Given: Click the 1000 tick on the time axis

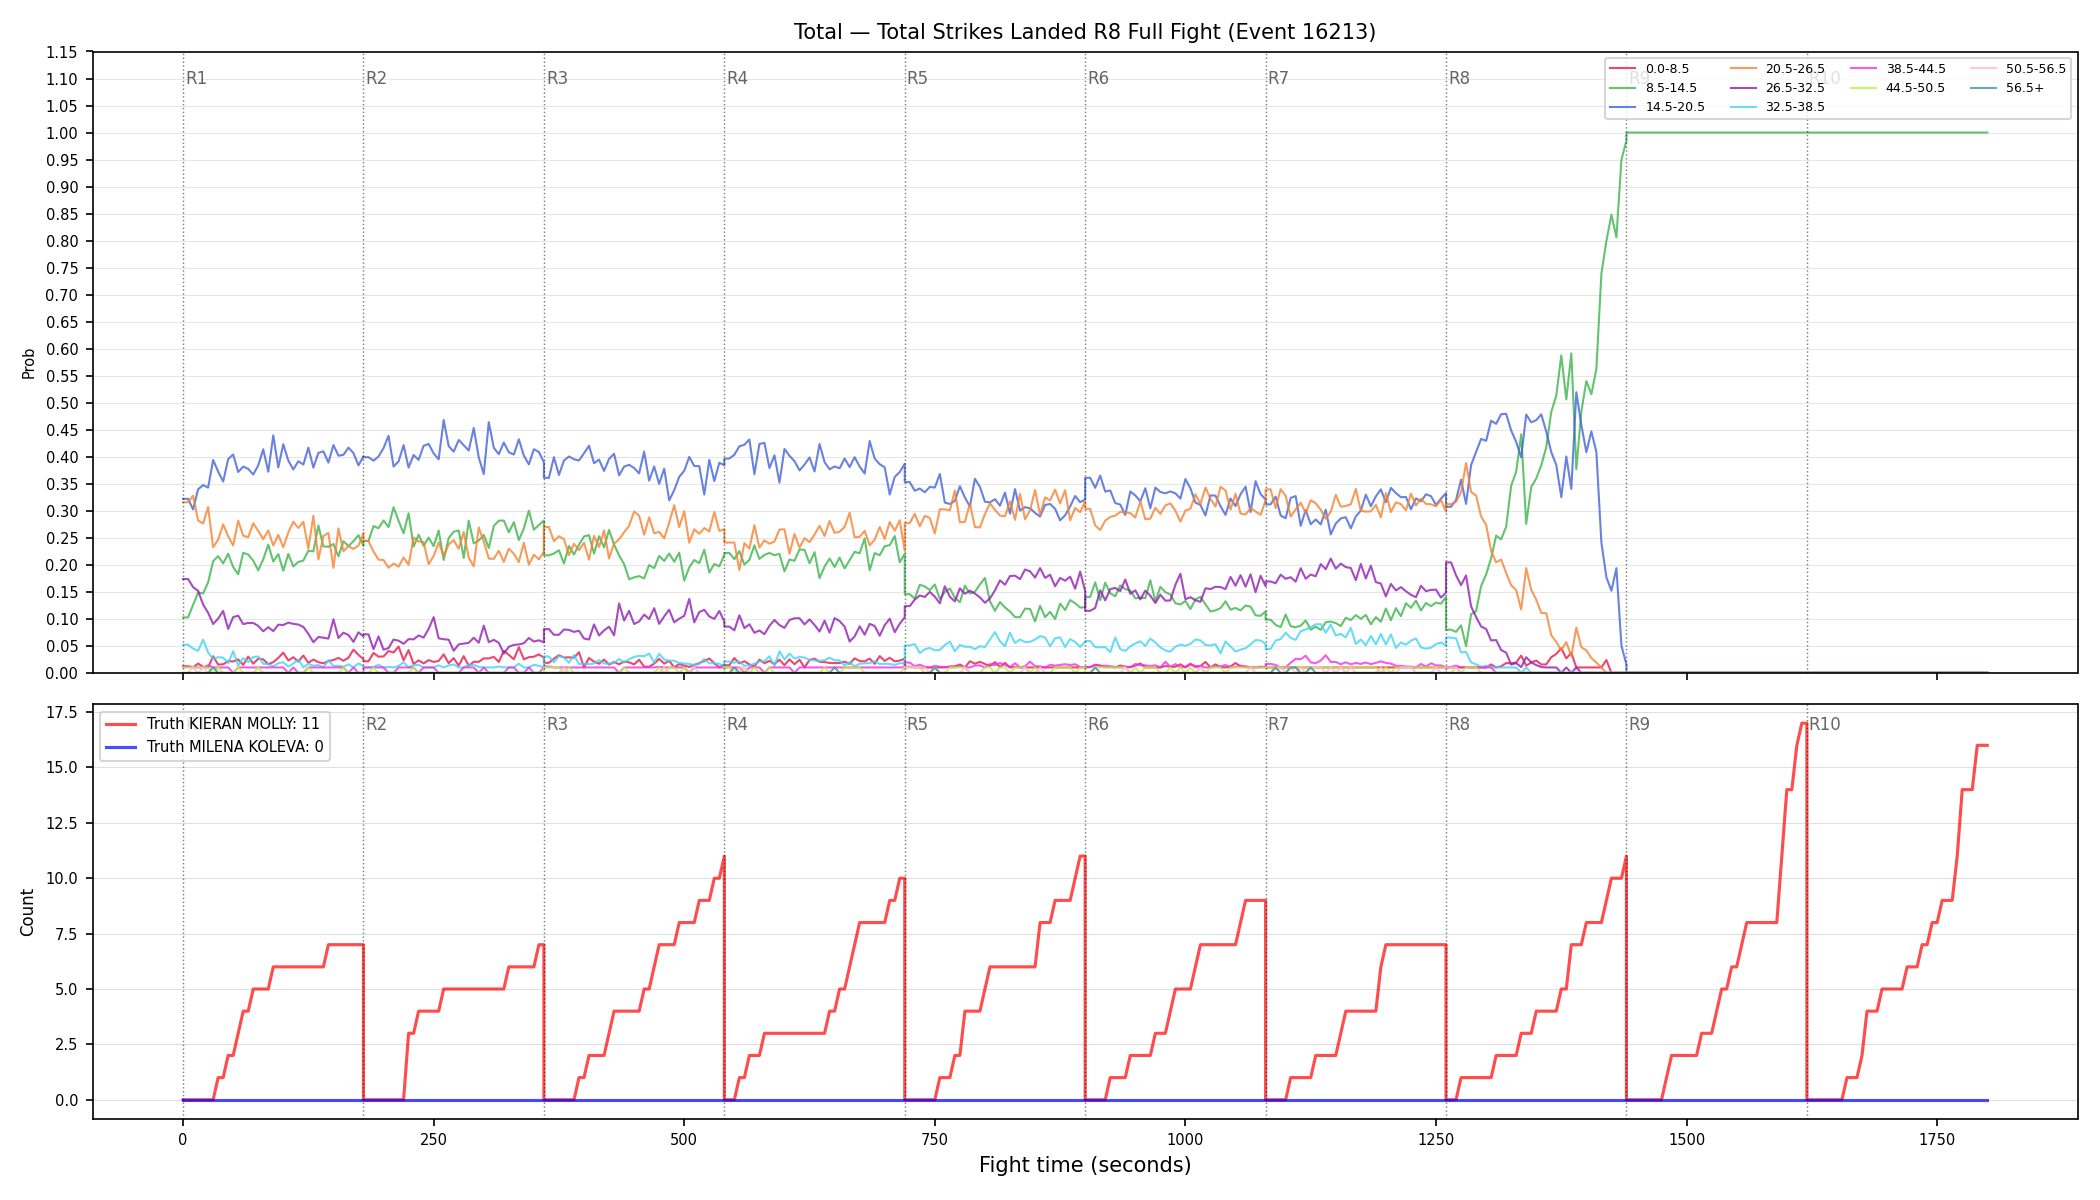Looking at the screenshot, I should click(1185, 1139).
